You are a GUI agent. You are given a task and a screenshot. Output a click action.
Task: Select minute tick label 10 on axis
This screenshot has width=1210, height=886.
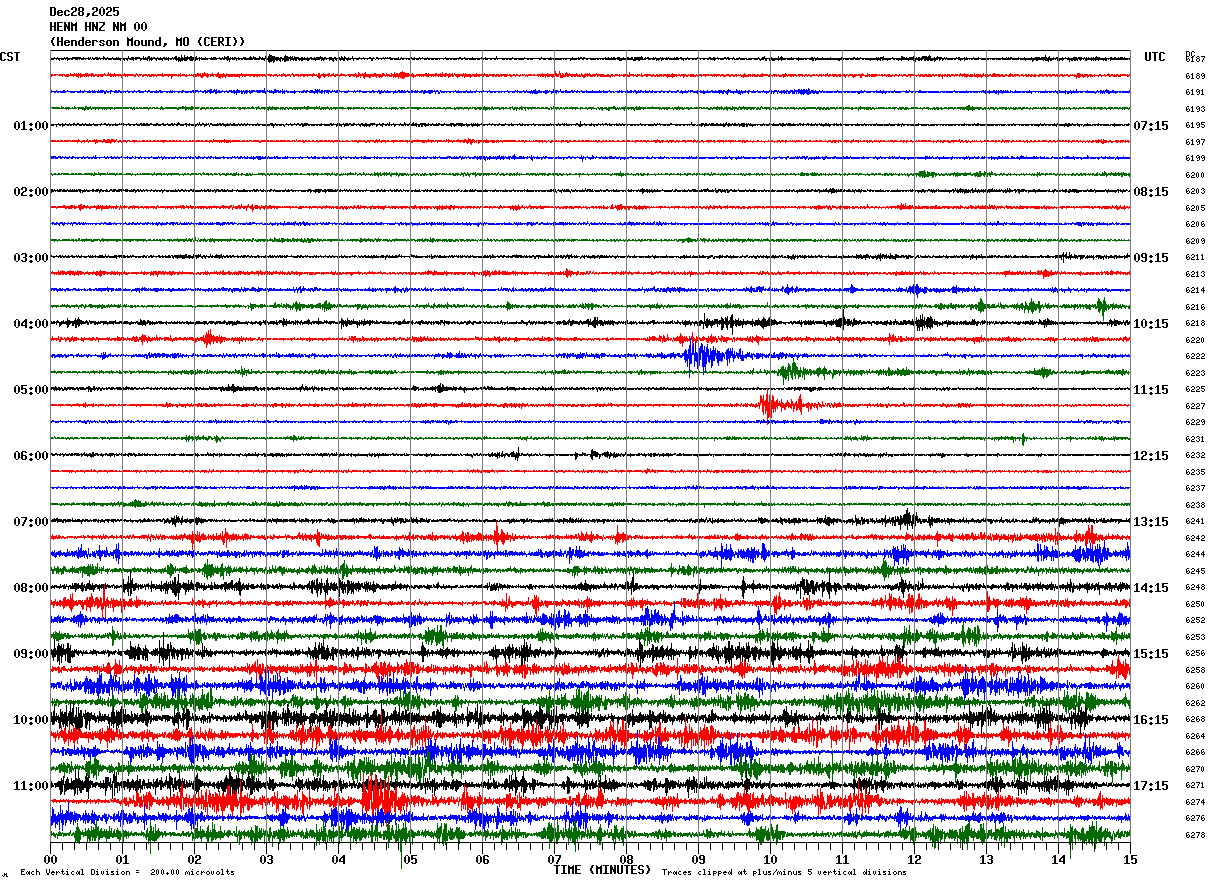[770, 860]
